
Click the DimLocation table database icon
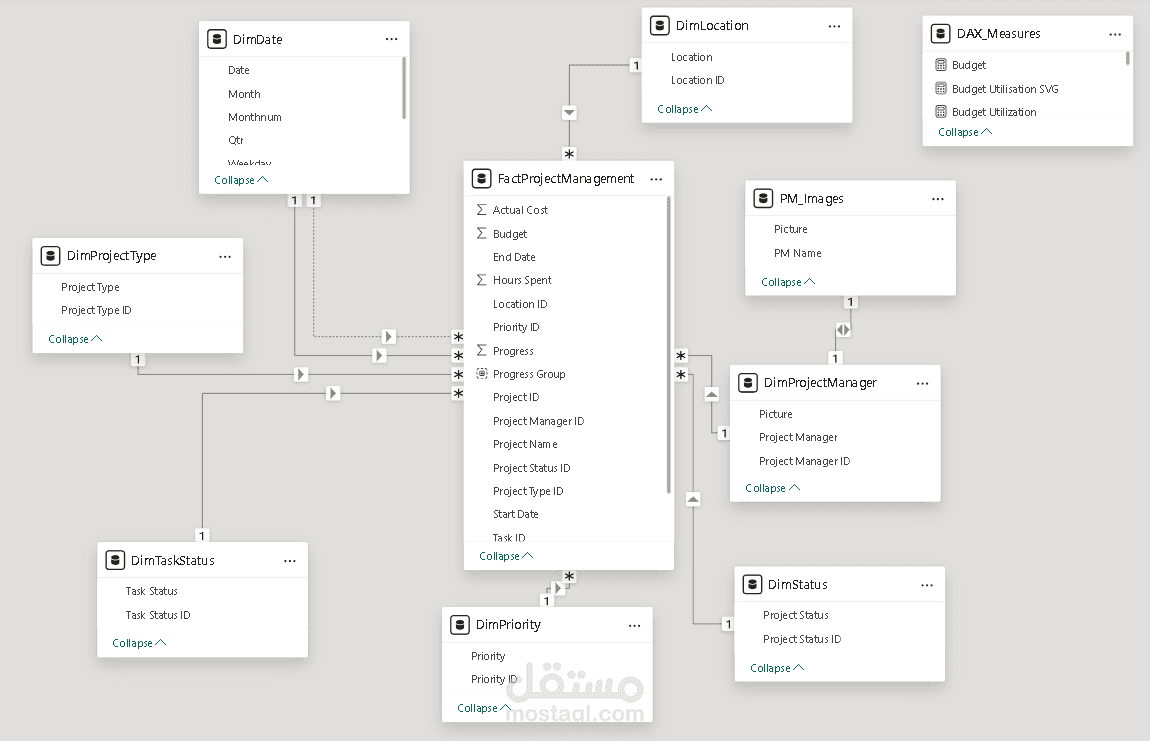pos(659,26)
